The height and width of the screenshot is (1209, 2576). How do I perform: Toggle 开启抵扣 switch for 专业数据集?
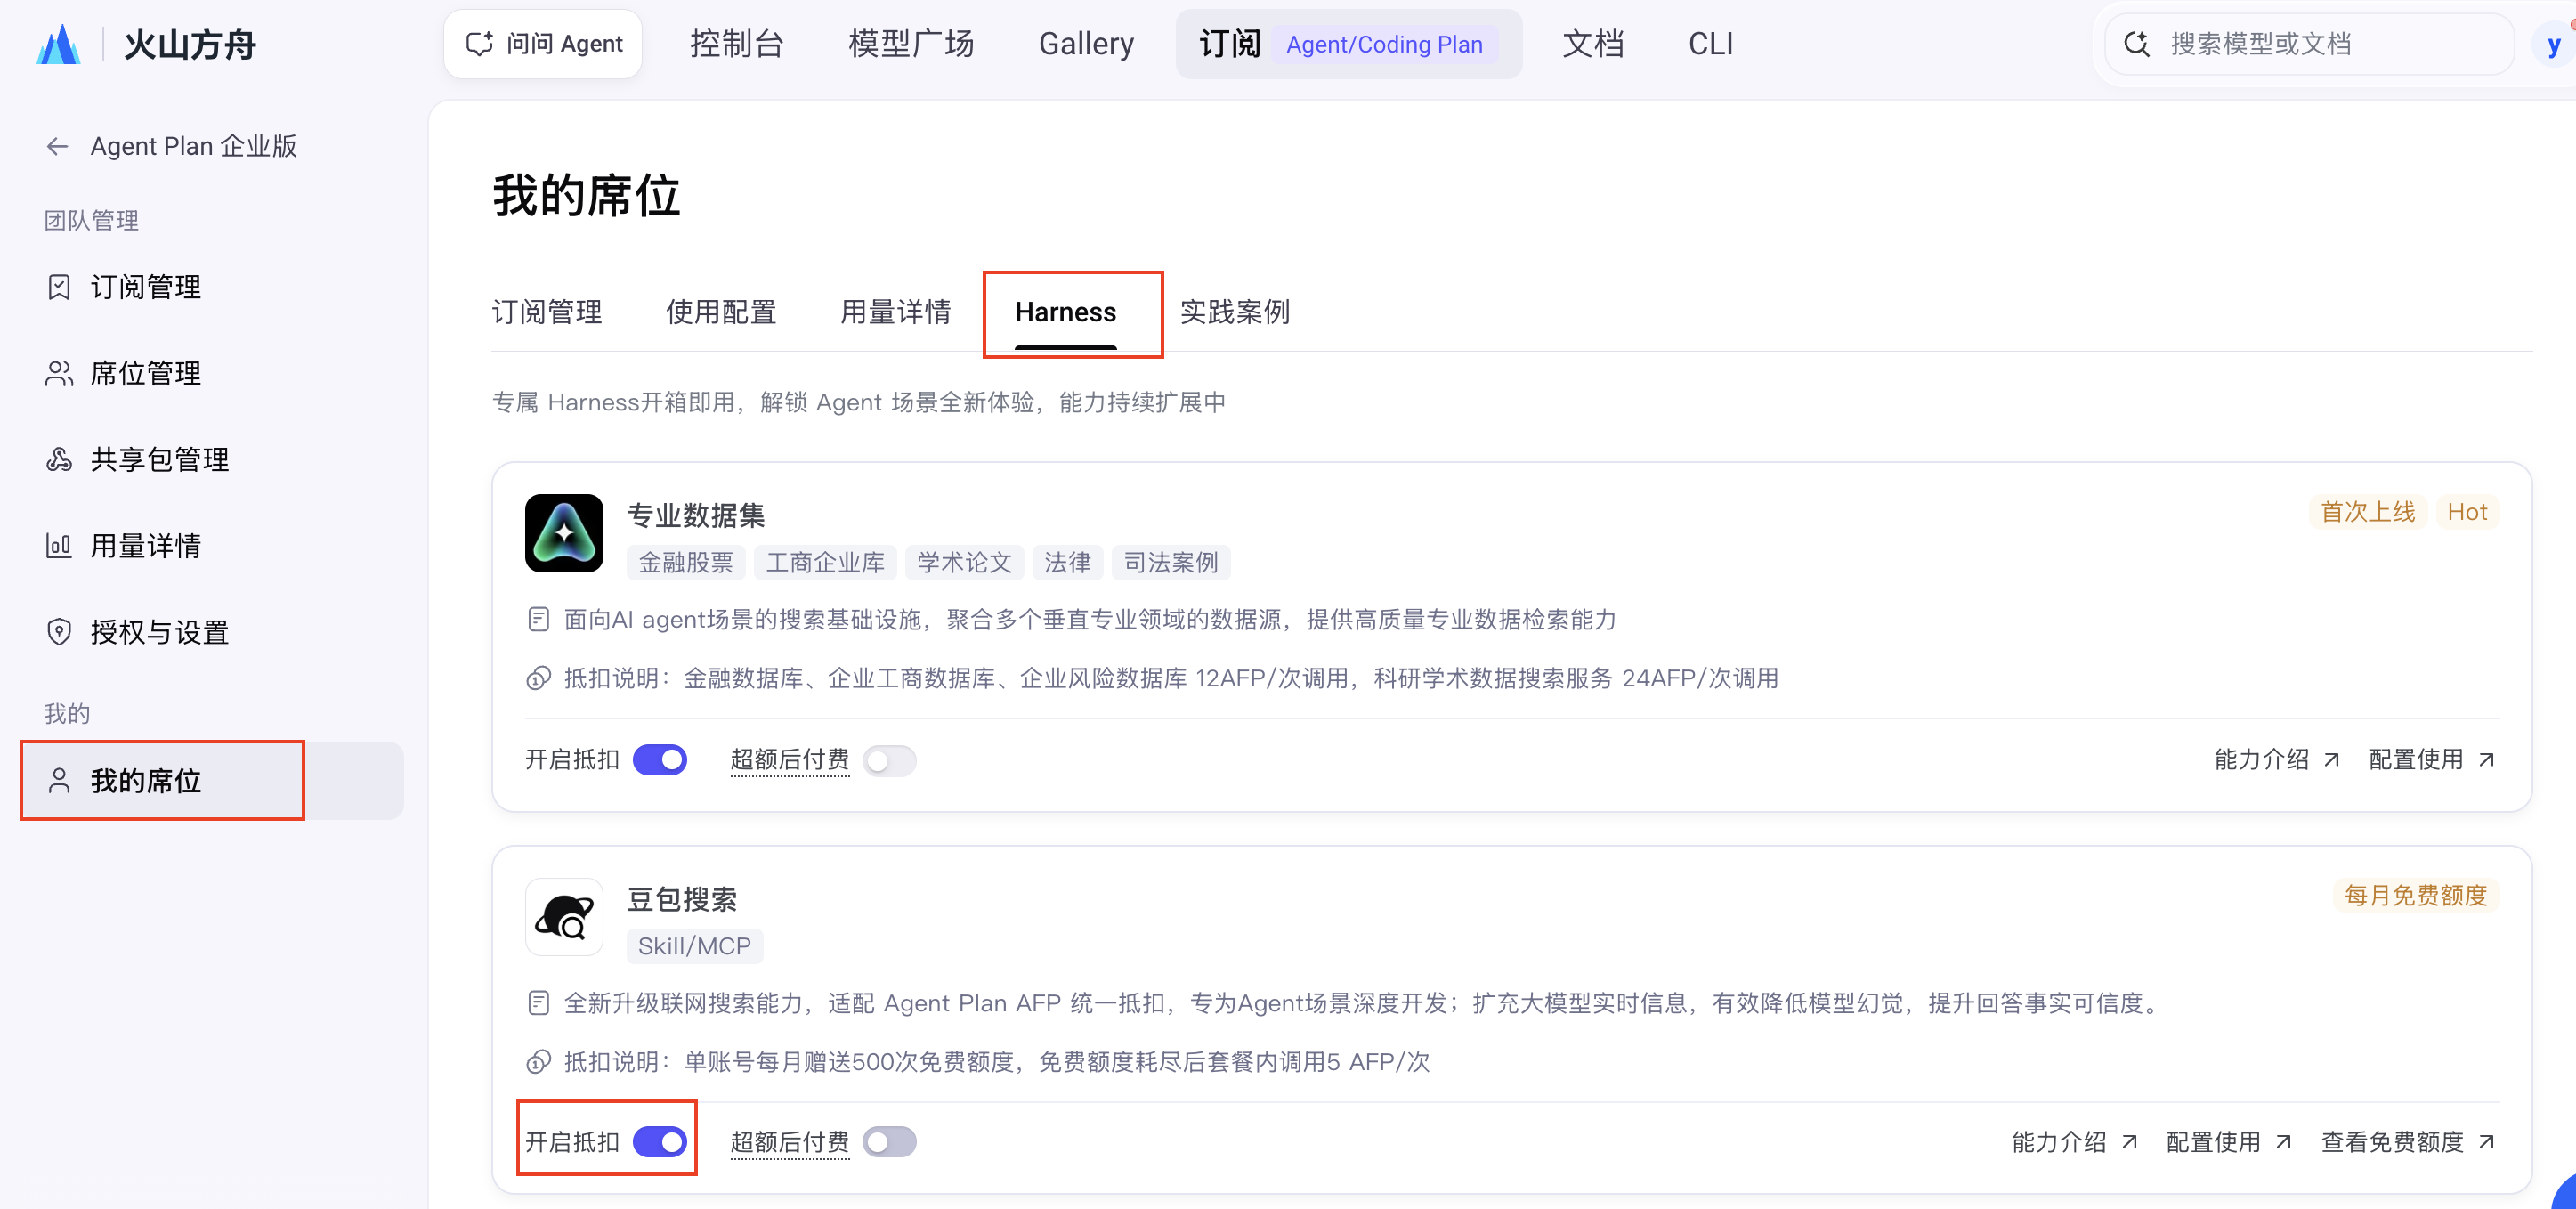660,760
